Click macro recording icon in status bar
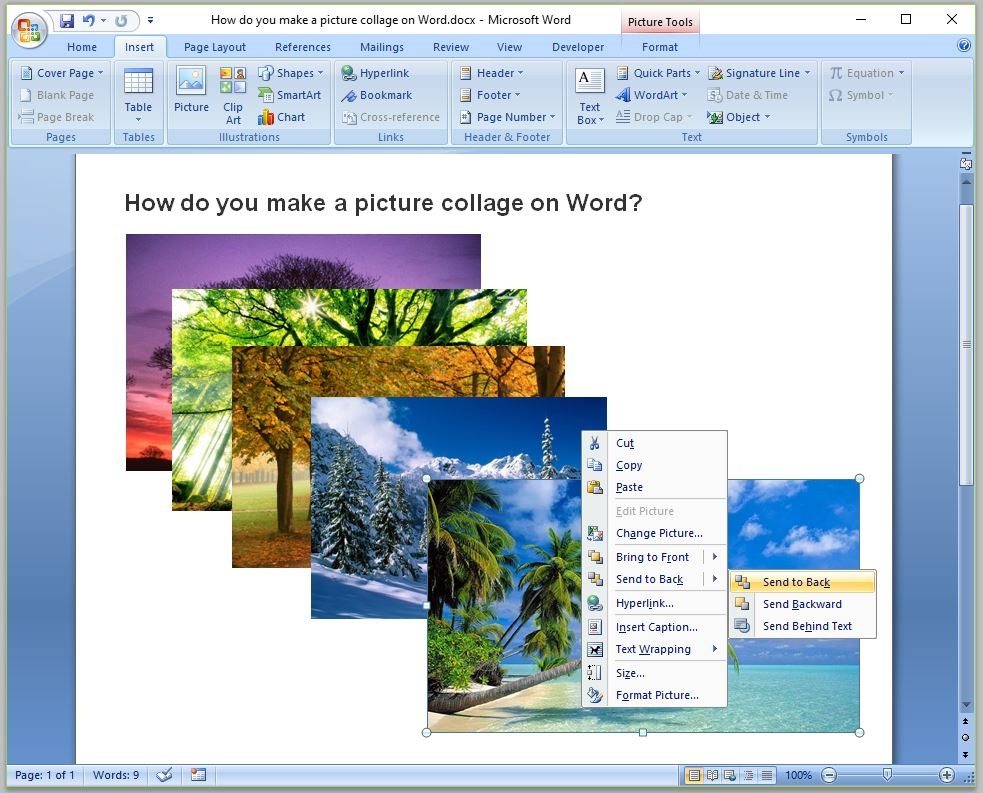Viewport: 983px width, 793px height. (x=198, y=775)
